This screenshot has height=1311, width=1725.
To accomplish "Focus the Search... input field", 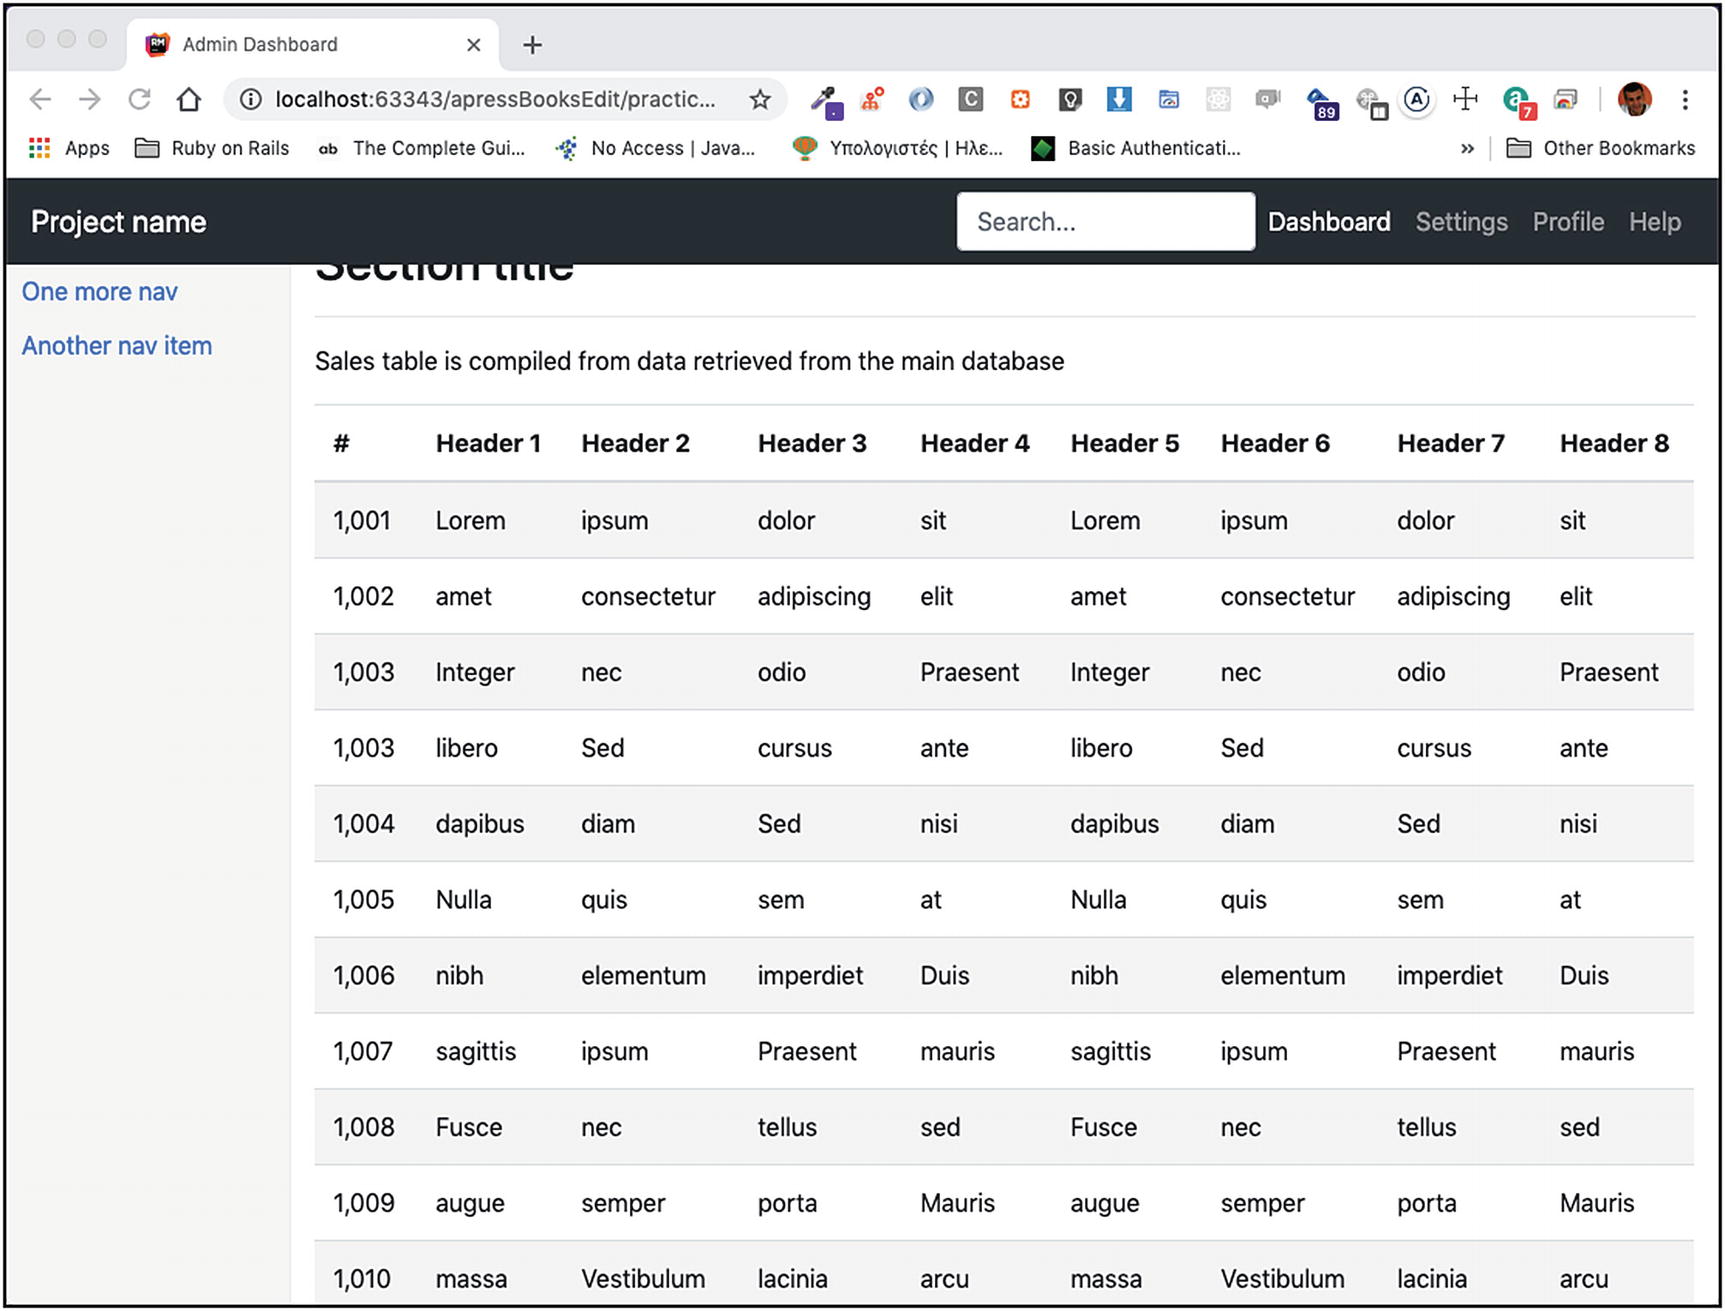I will pyautogui.click(x=1105, y=221).
